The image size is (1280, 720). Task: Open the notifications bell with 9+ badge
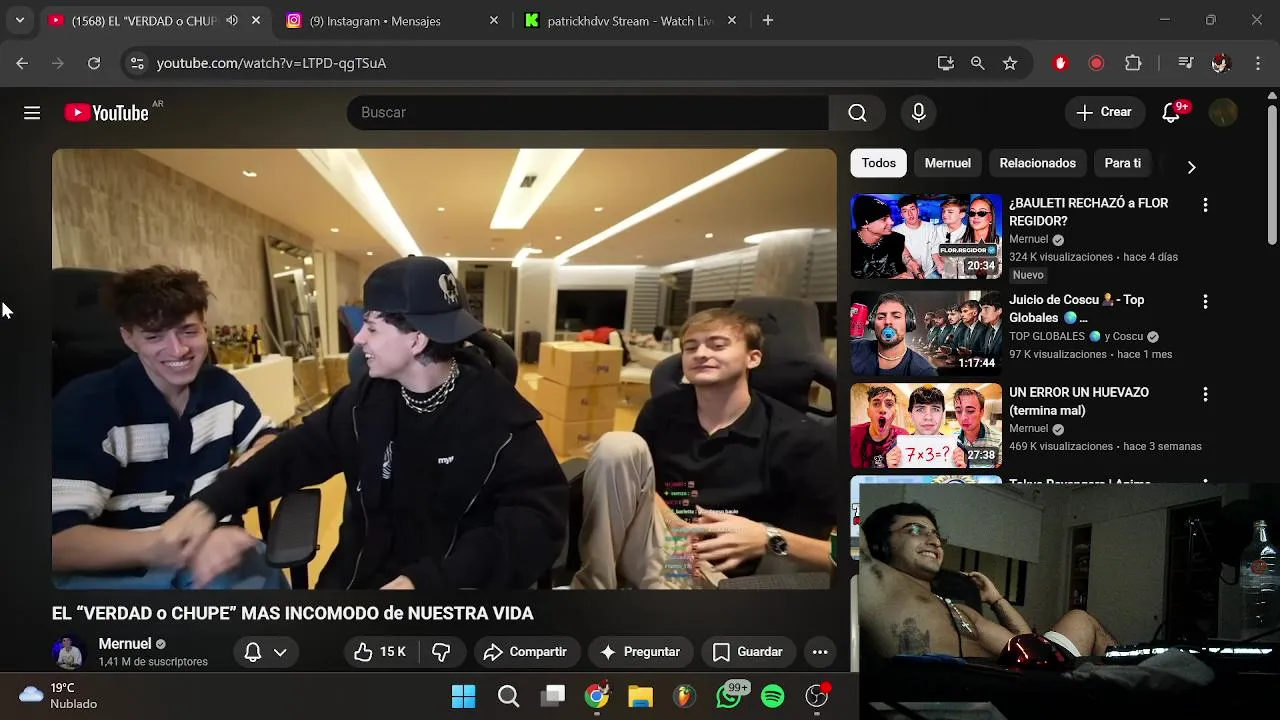click(x=1172, y=113)
